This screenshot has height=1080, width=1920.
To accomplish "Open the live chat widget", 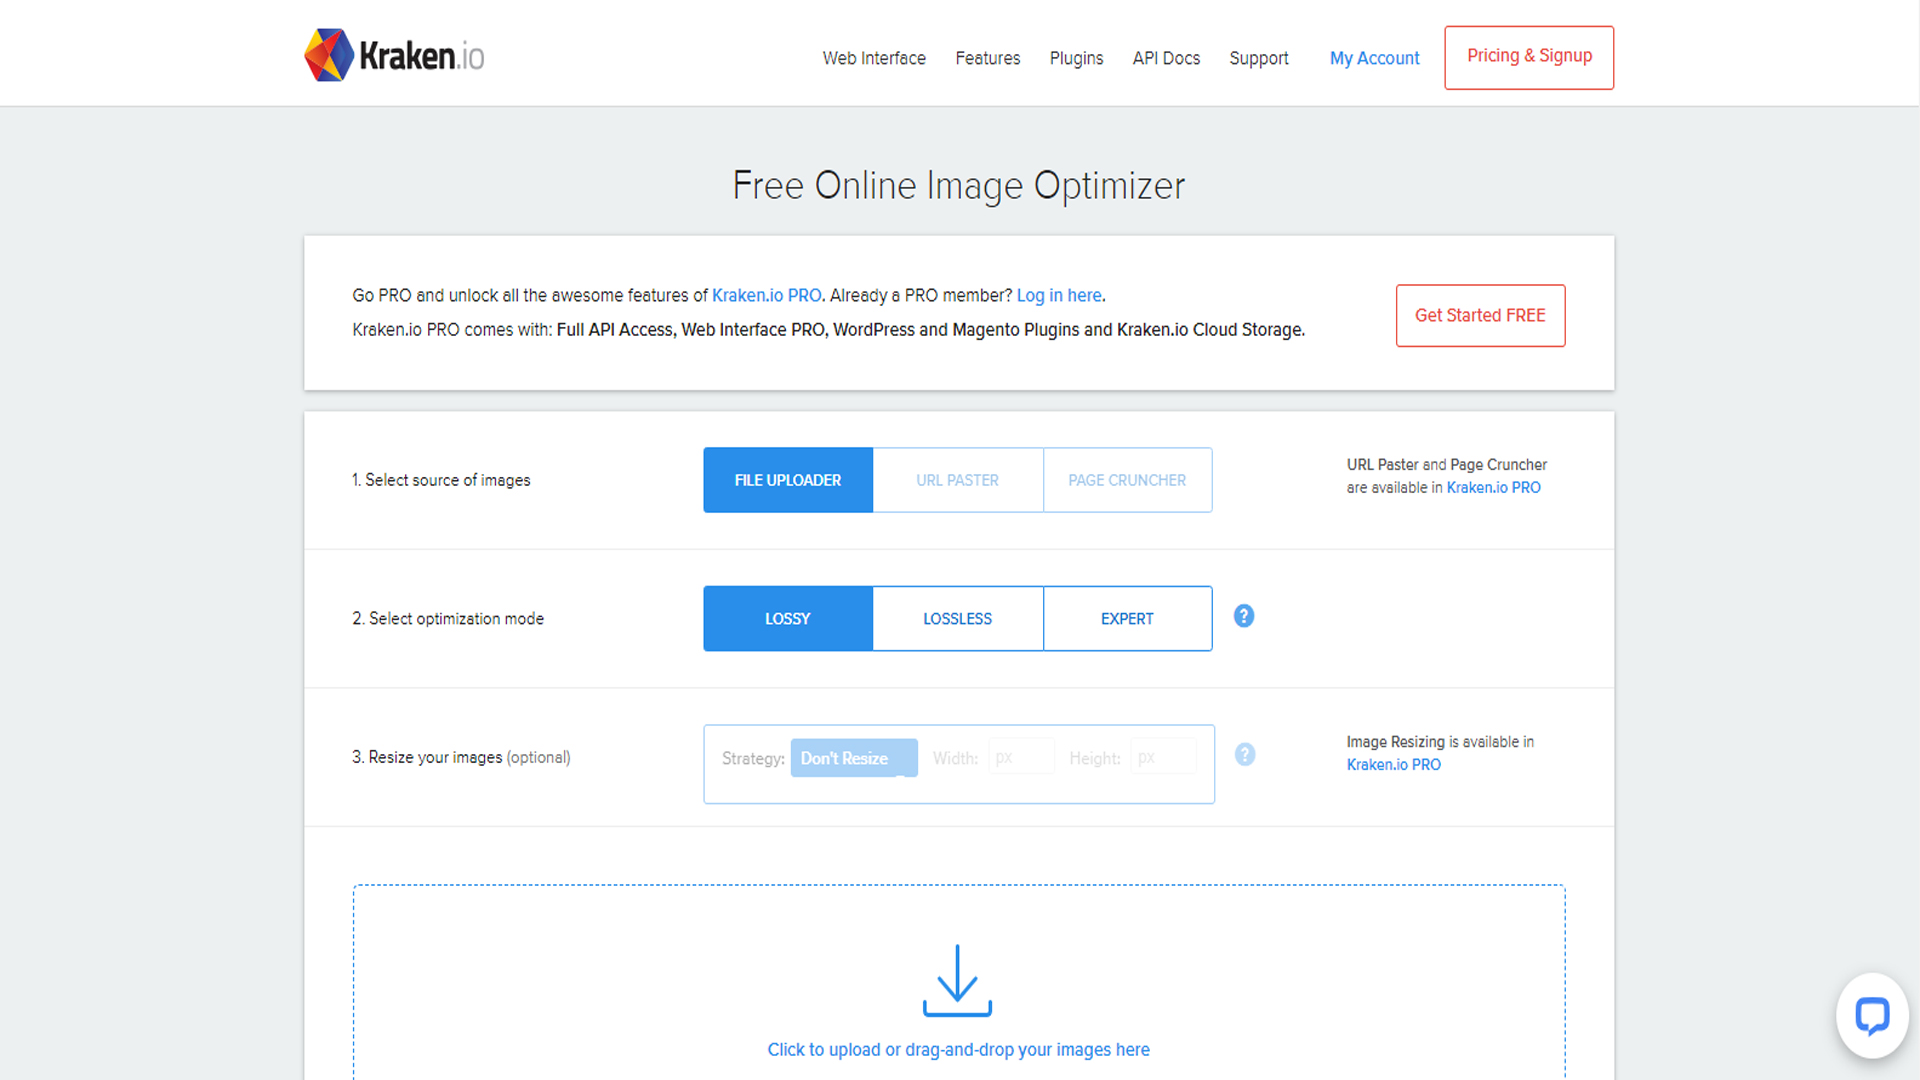I will click(x=1871, y=1016).
